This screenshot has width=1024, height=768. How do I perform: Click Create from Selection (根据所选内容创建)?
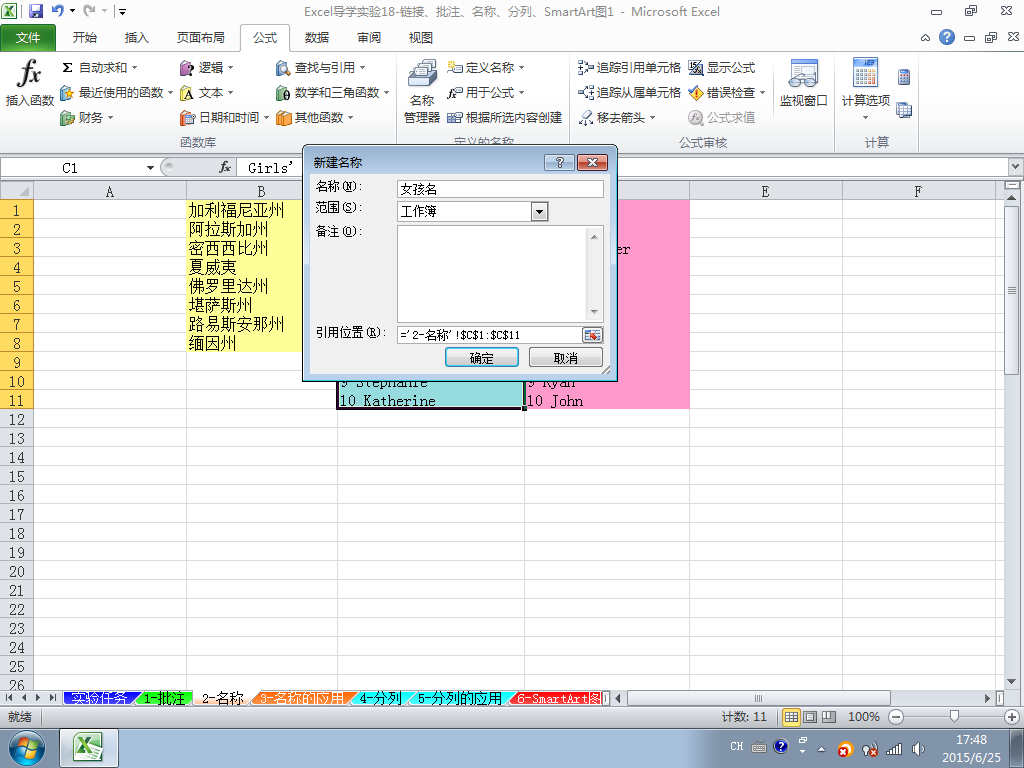(504, 118)
